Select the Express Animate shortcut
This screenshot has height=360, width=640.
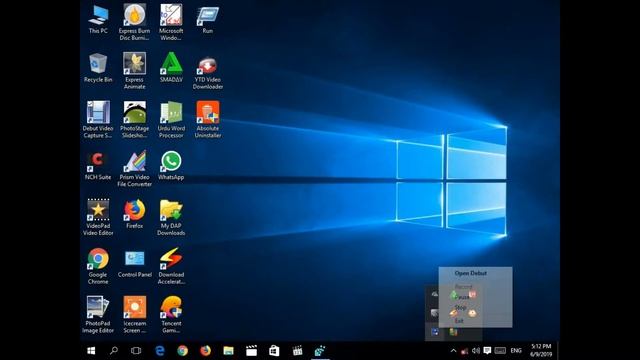point(134,71)
